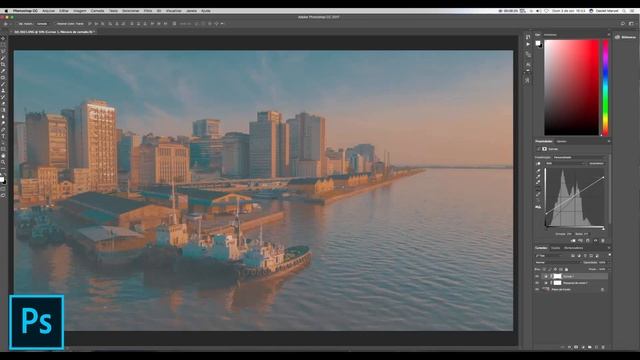This screenshot has height=360, width=640.
Task: Select the Zoom tool
Action: click(x=3, y=162)
